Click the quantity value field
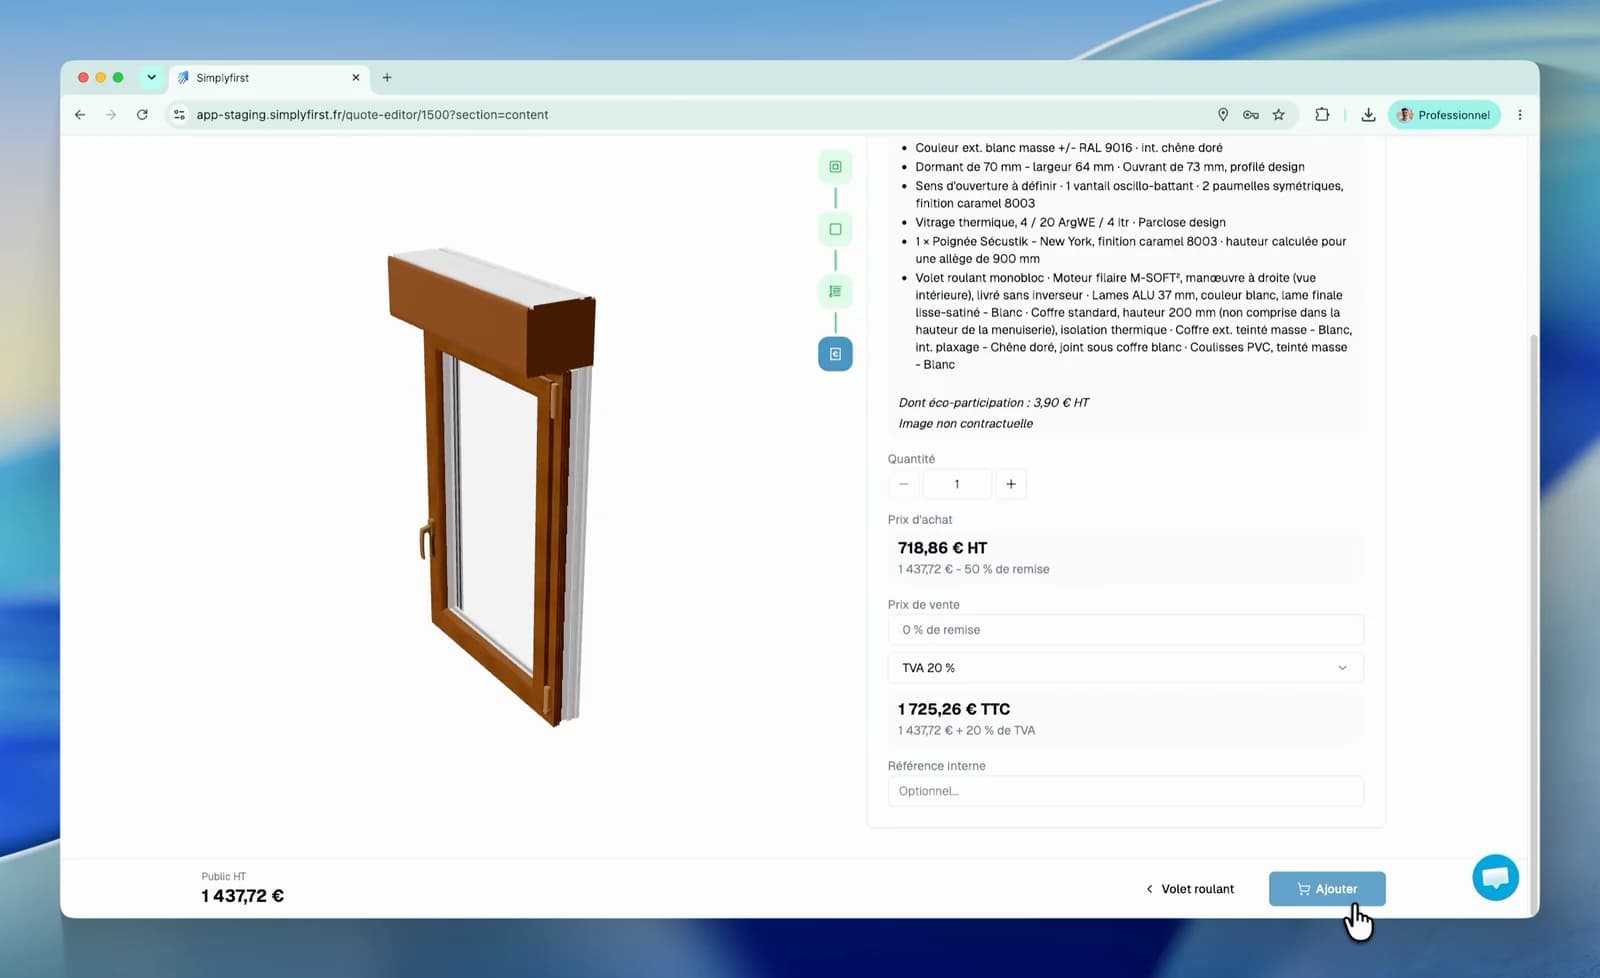The image size is (1600, 978). point(957,484)
